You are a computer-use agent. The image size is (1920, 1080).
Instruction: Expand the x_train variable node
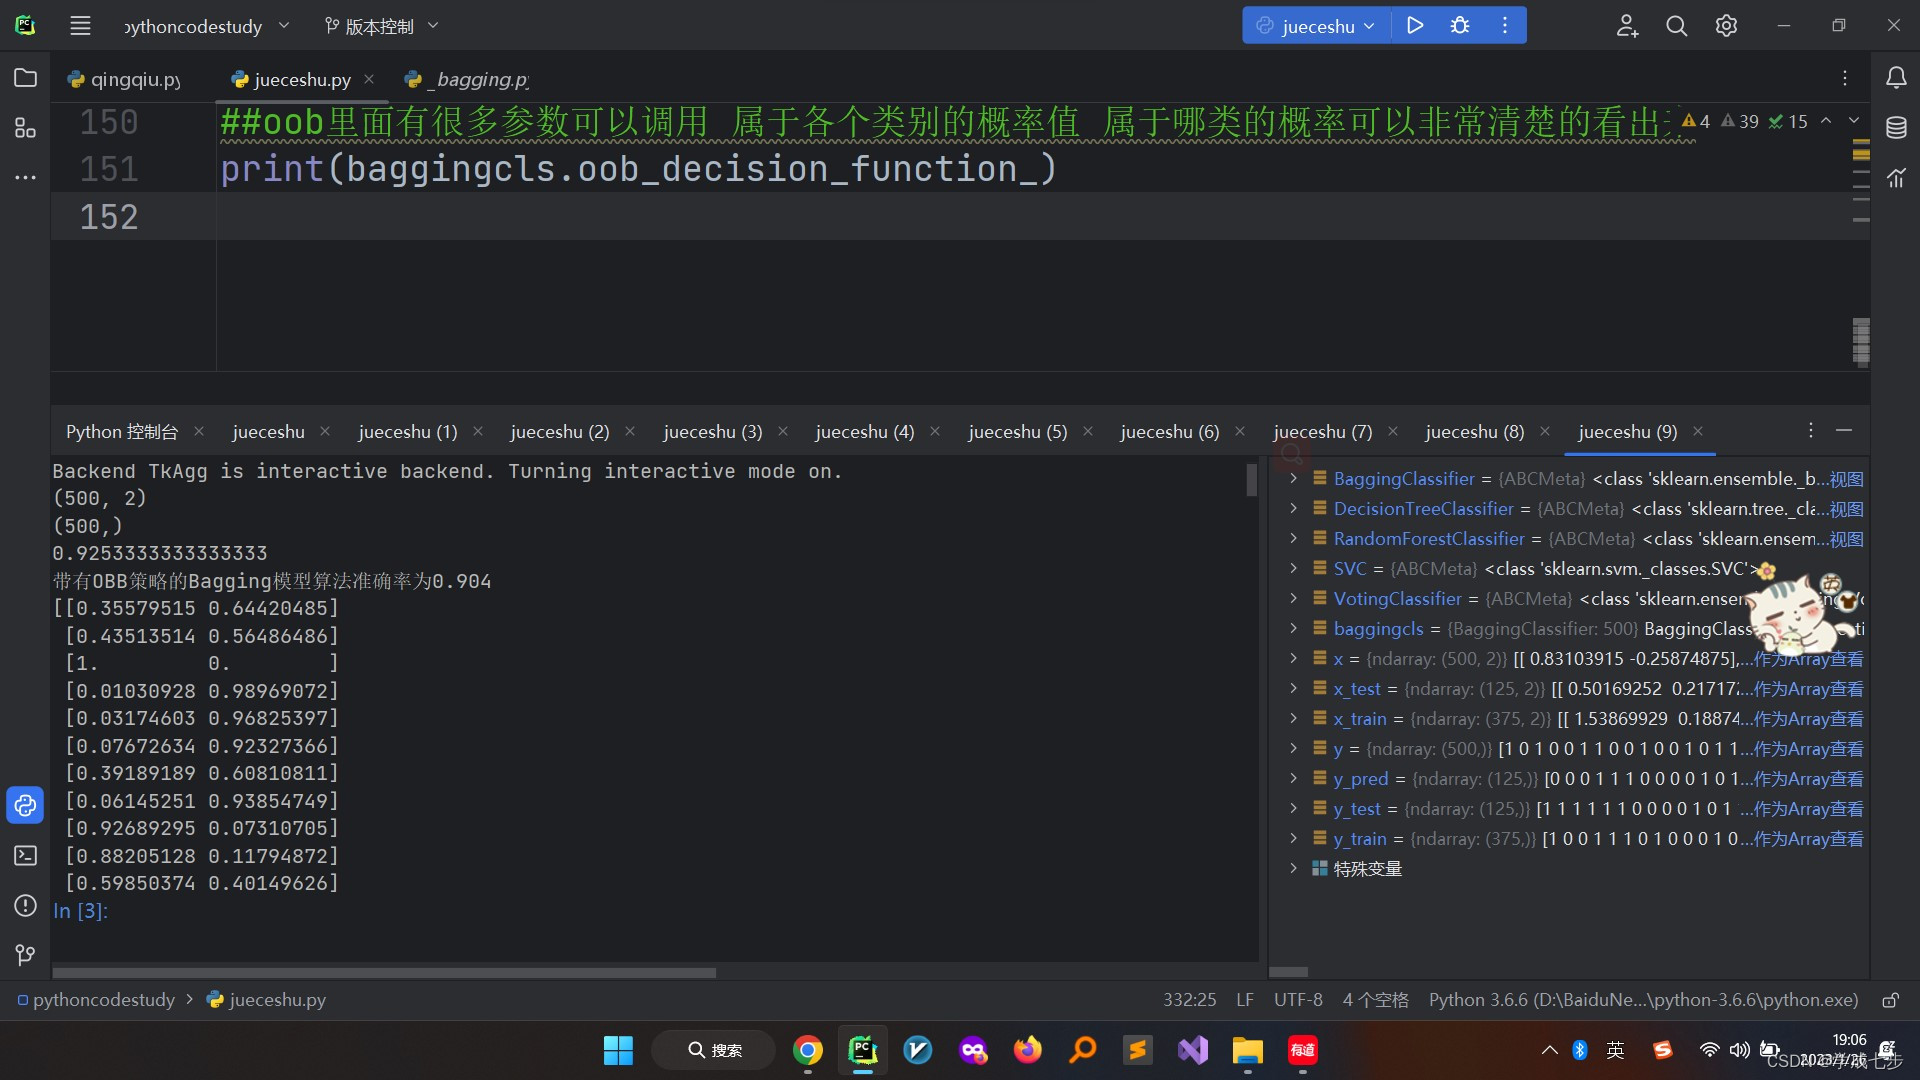tap(1293, 718)
